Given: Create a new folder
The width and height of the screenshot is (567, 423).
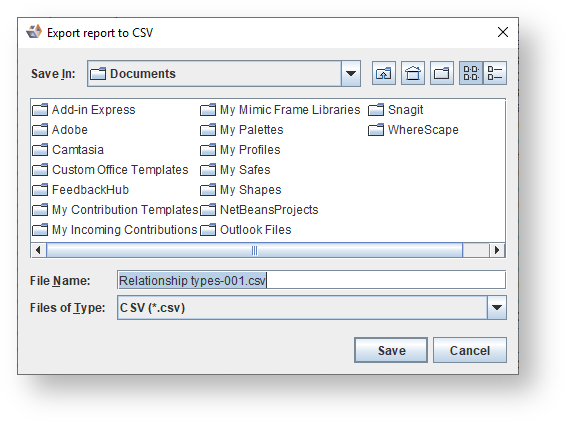Looking at the screenshot, I should [442, 73].
